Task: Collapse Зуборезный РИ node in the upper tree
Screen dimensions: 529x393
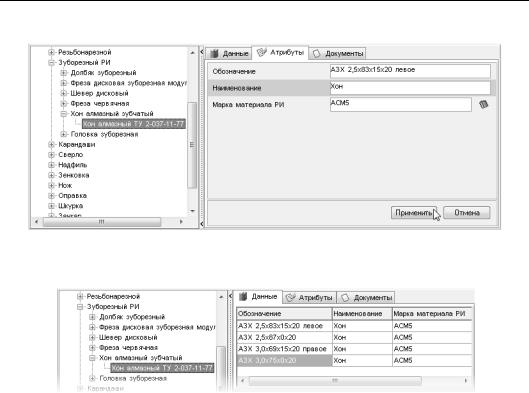Action: 51,62
